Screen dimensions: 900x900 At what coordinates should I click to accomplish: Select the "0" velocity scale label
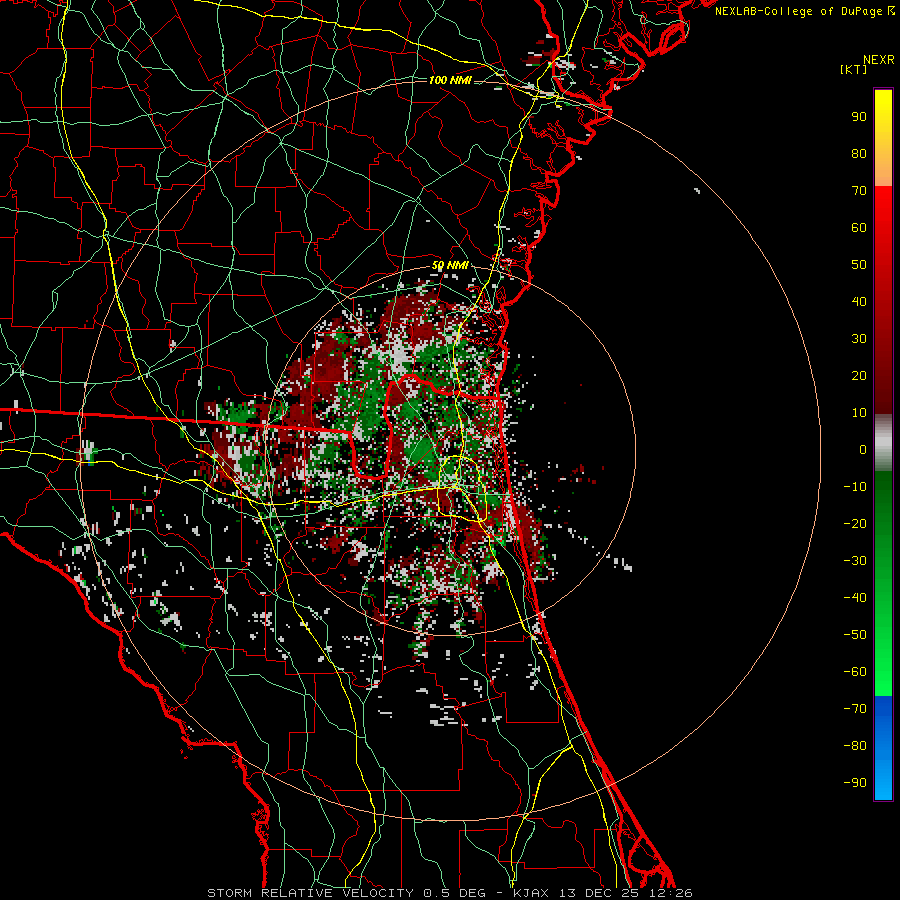click(x=863, y=449)
